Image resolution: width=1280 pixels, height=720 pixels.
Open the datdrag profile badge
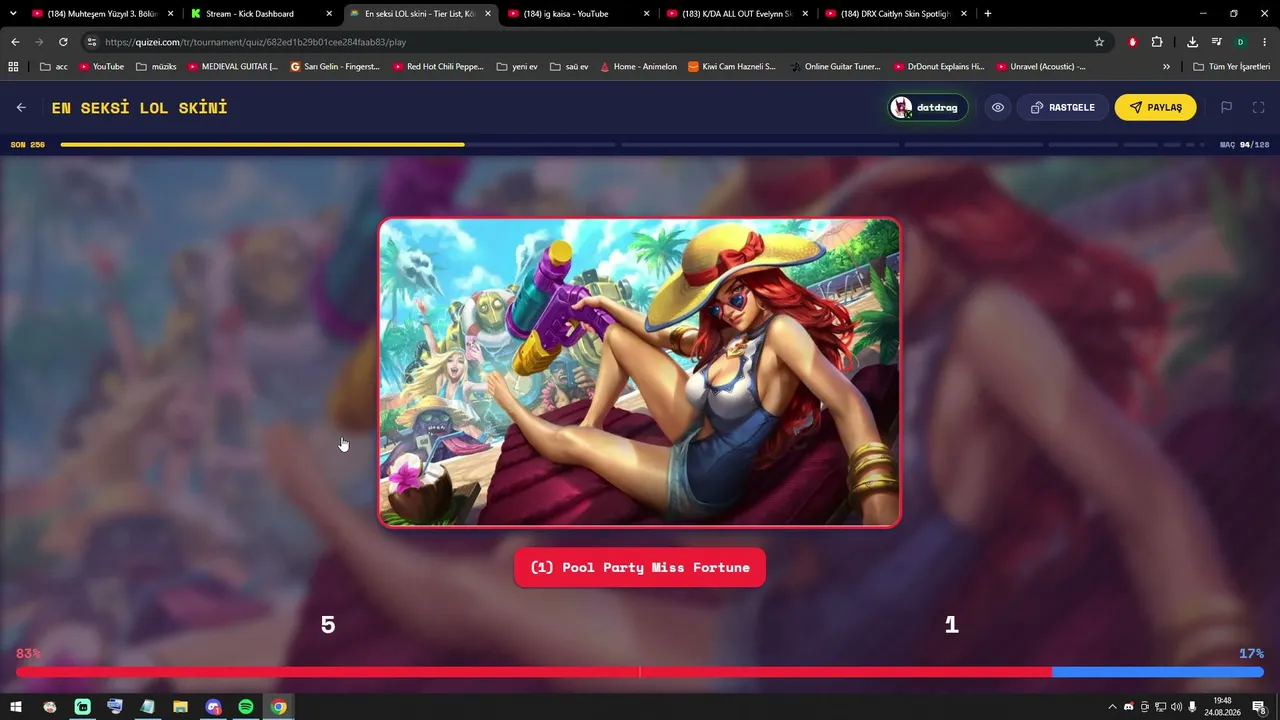(x=928, y=107)
